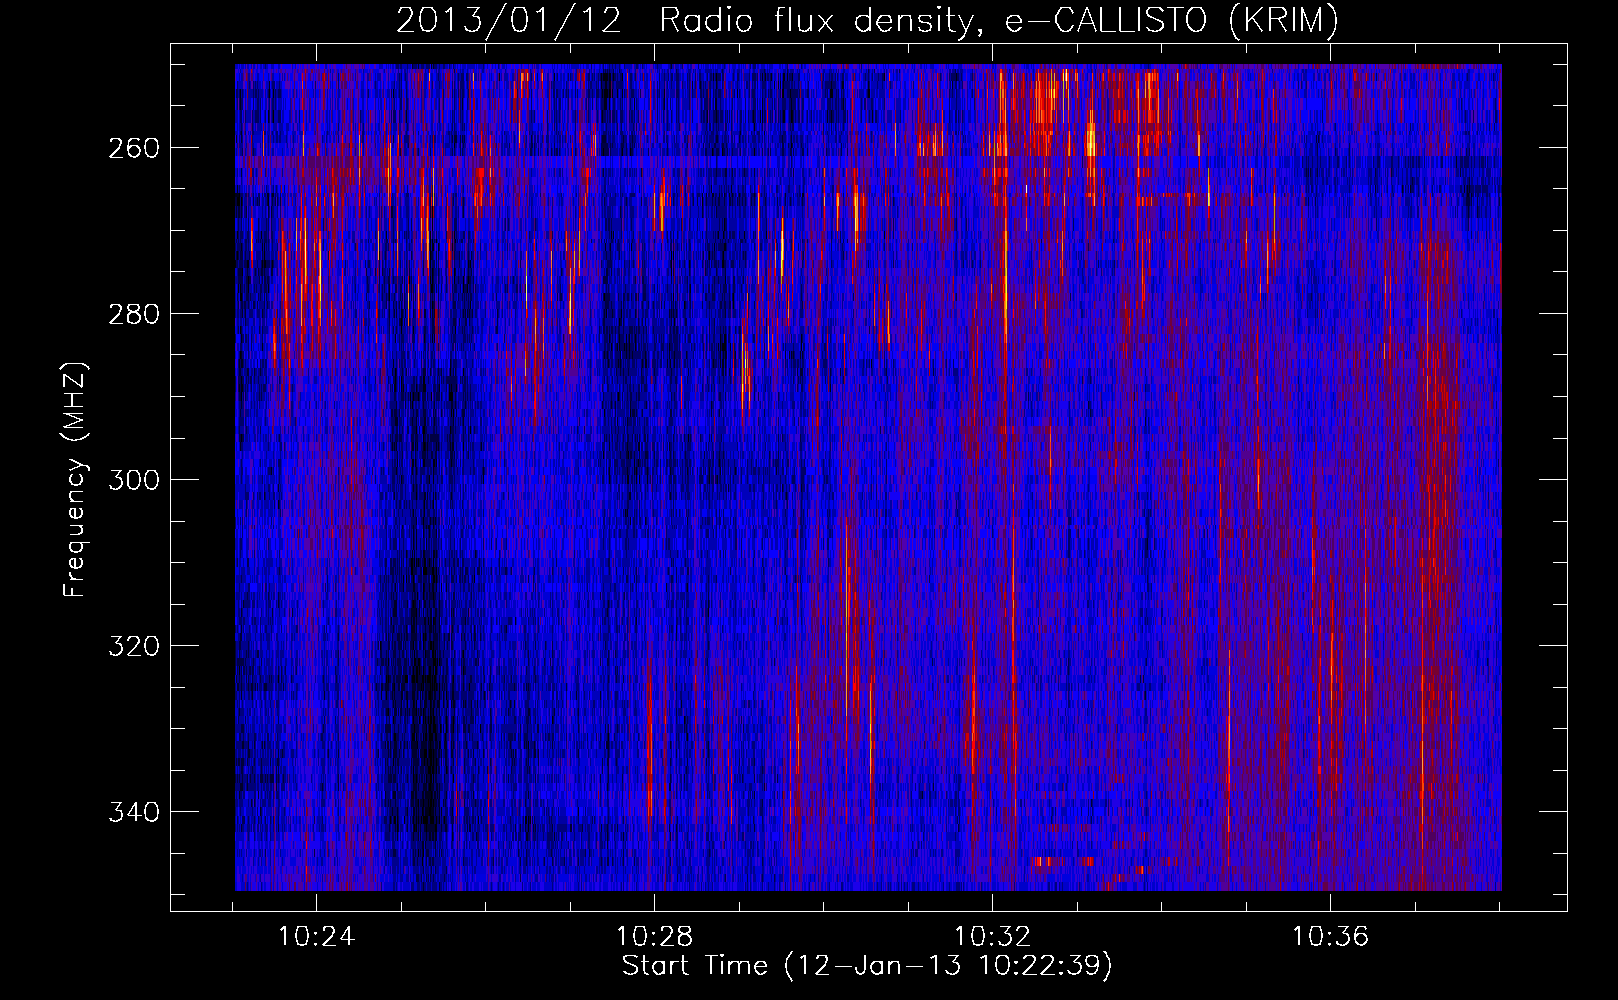Screen dimensions: 1618x1000
Task: Click the 'Start Time (12-Jan-13 10:22:39)' label
Action: click(867, 966)
